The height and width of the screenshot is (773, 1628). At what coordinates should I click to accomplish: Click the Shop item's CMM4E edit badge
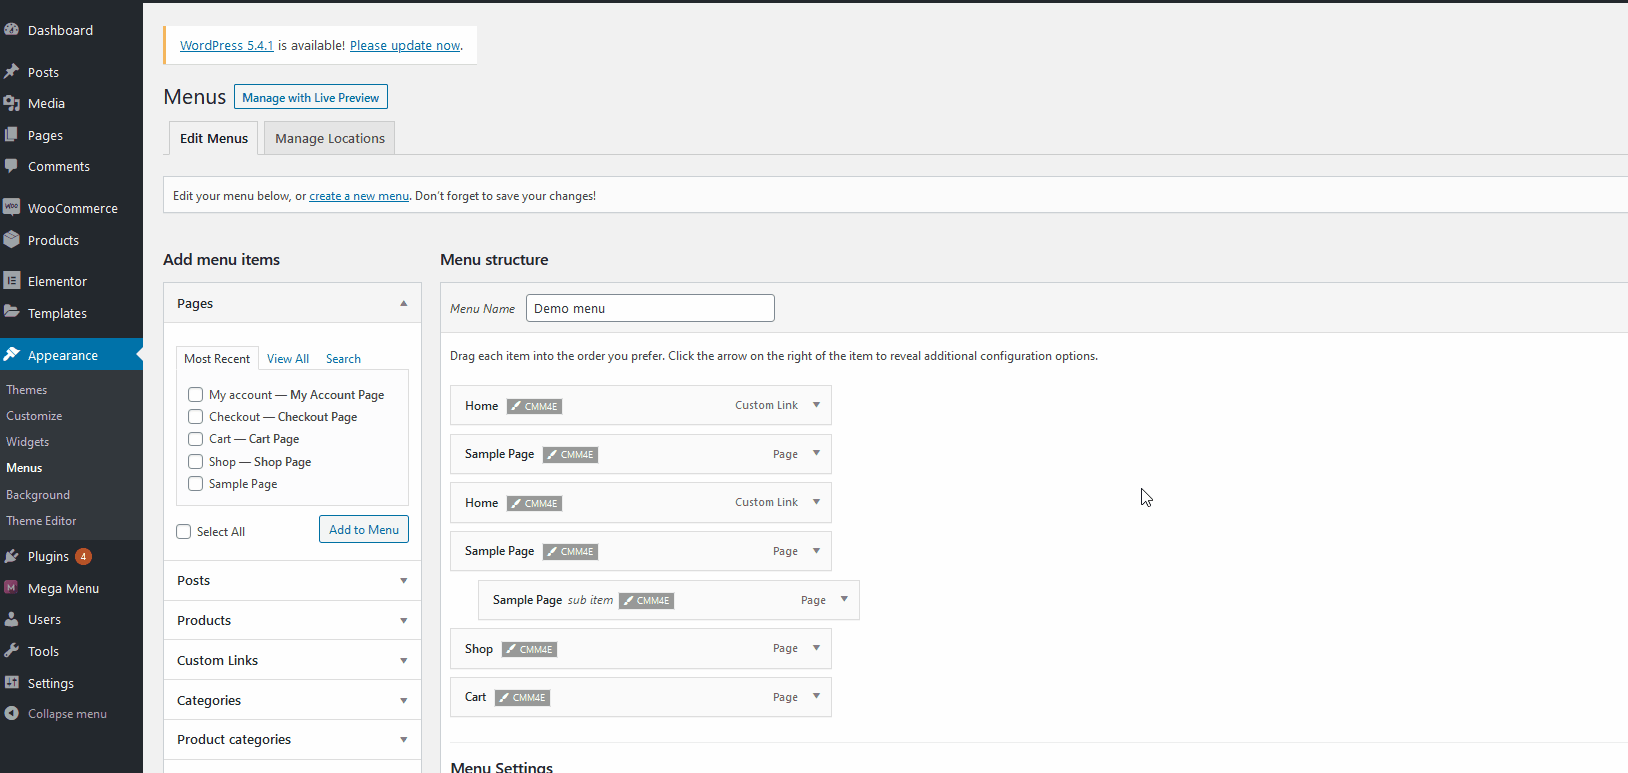[x=529, y=649]
